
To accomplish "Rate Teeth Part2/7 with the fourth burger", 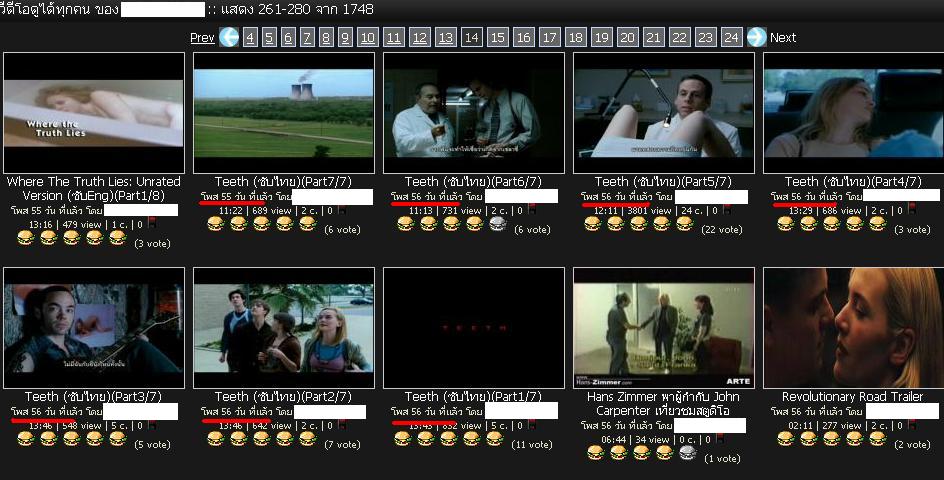I will pyautogui.click(x=284, y=439).
